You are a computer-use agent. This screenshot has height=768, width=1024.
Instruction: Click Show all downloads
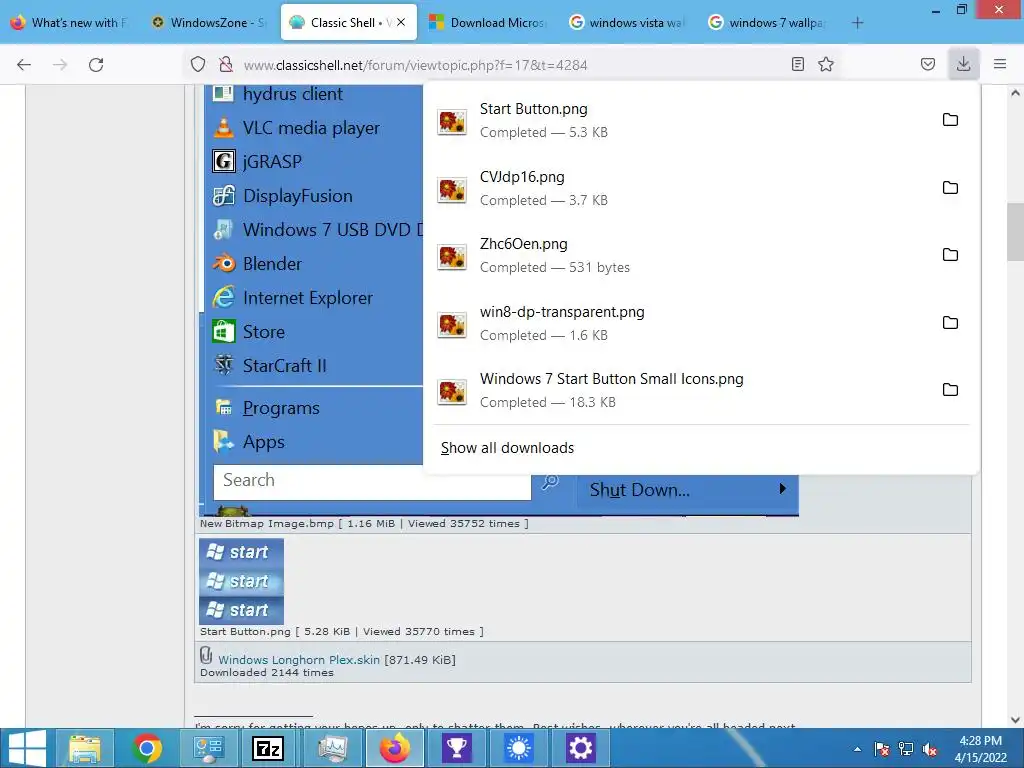coord(507,448)
